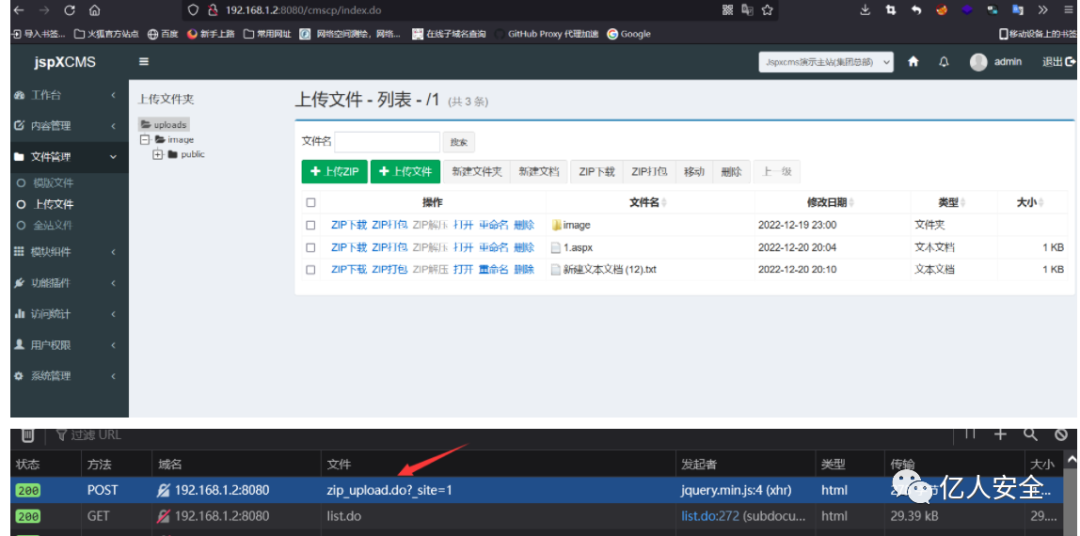This screenshot has height=536, width=1080.
Task: Expand the 模块组件 menu
Action: [x=69, y=252]
